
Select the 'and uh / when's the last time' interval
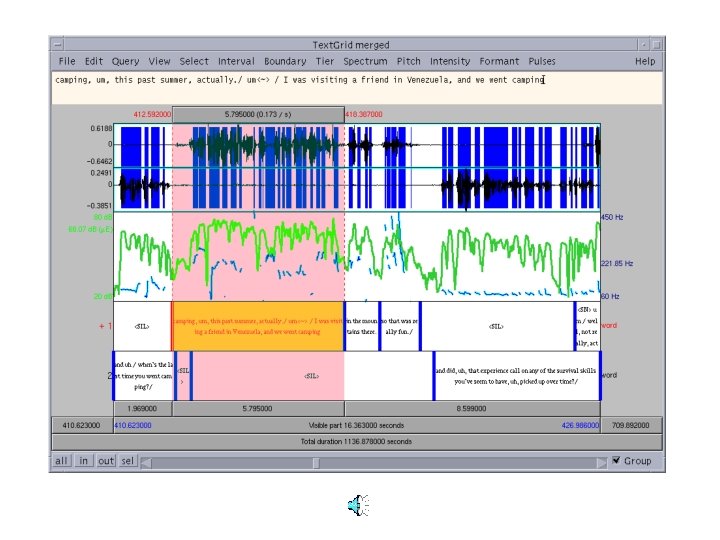point(144,376)
